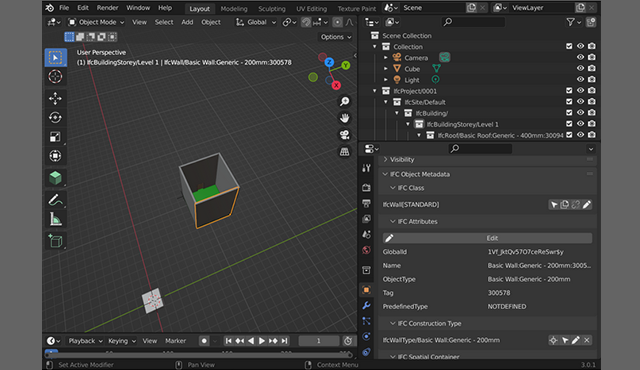Switch to the Modeling workspace tab
This screenshot has height=370, width=640.
point(234,9)
